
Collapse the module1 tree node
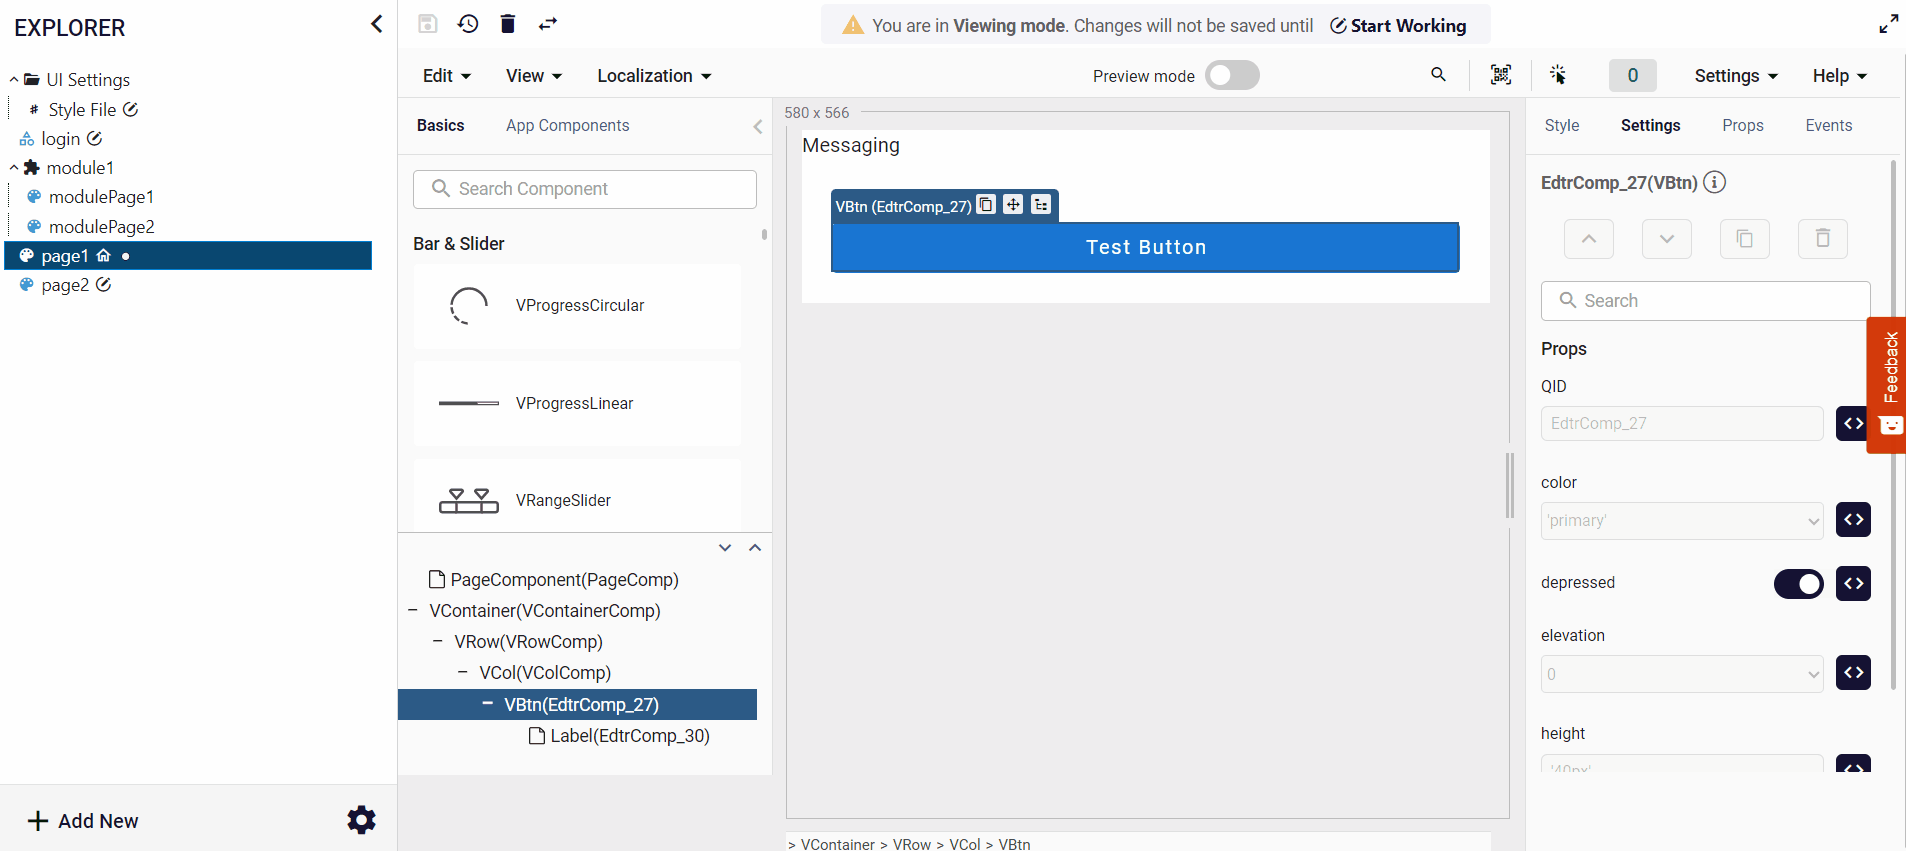(14, 168)
